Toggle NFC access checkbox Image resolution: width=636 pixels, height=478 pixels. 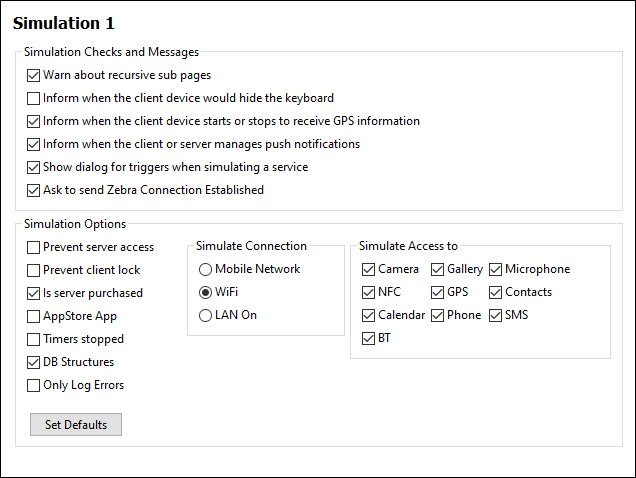click(369, 292)
